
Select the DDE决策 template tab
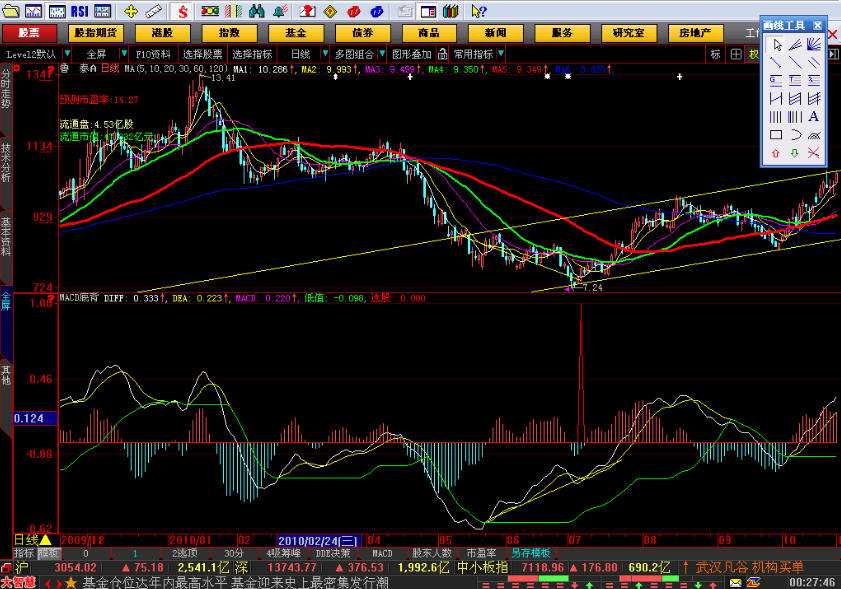(333, 553)
